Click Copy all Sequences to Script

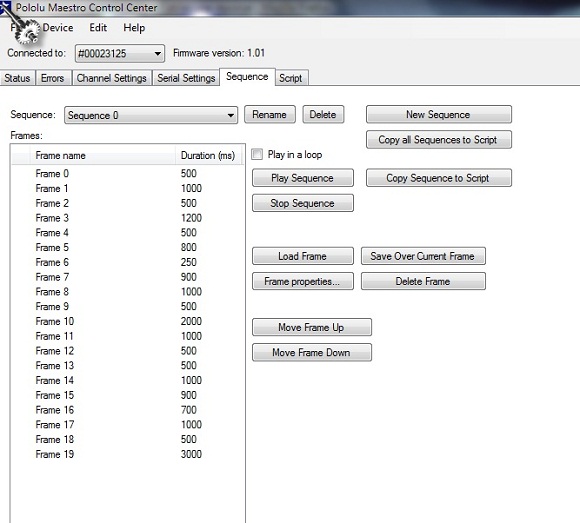[x=438, y=140]
